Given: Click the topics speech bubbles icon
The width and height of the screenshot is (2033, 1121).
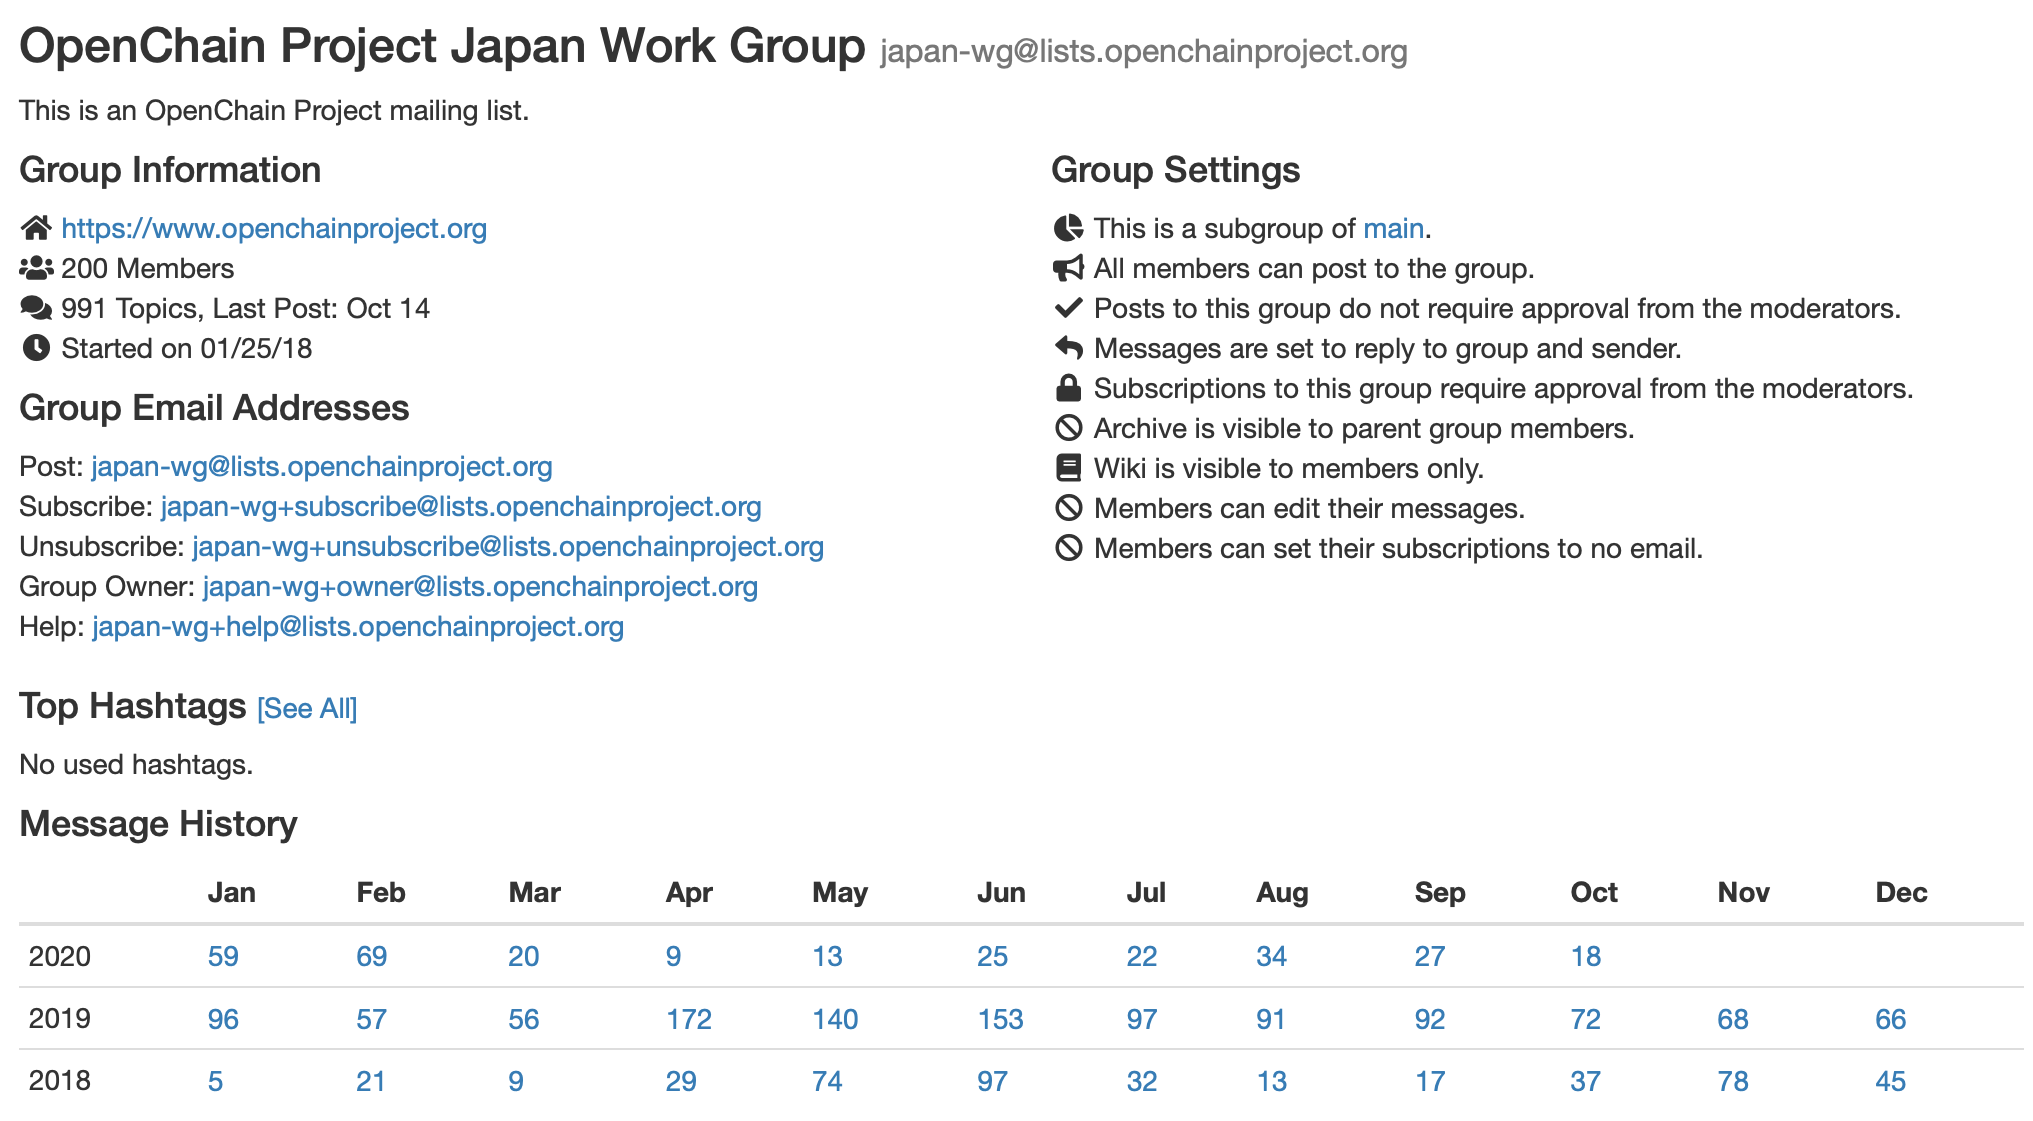Looking at the screenshot, I should coord(36,308).
